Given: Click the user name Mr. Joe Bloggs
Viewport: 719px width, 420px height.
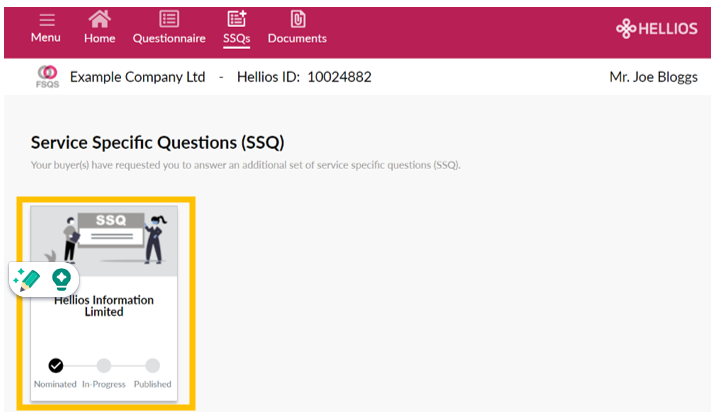Looking at the screenshot, I should click(x=653, y=77).
